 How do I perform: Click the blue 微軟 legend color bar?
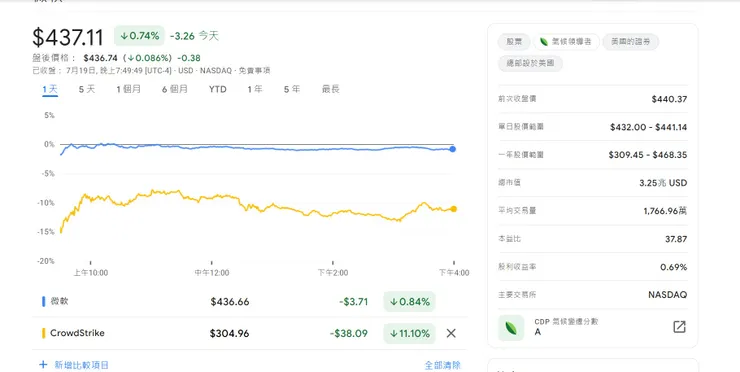coord(43,301)
